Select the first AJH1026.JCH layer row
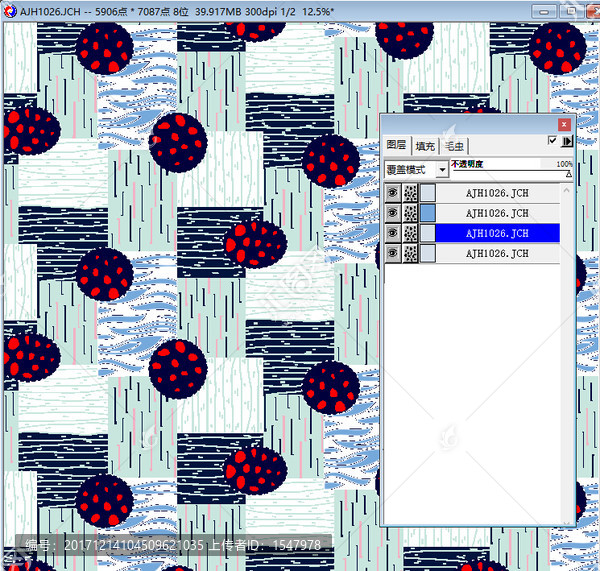The height and width of the screenshot is (571, 600). [x=497, y=193]
